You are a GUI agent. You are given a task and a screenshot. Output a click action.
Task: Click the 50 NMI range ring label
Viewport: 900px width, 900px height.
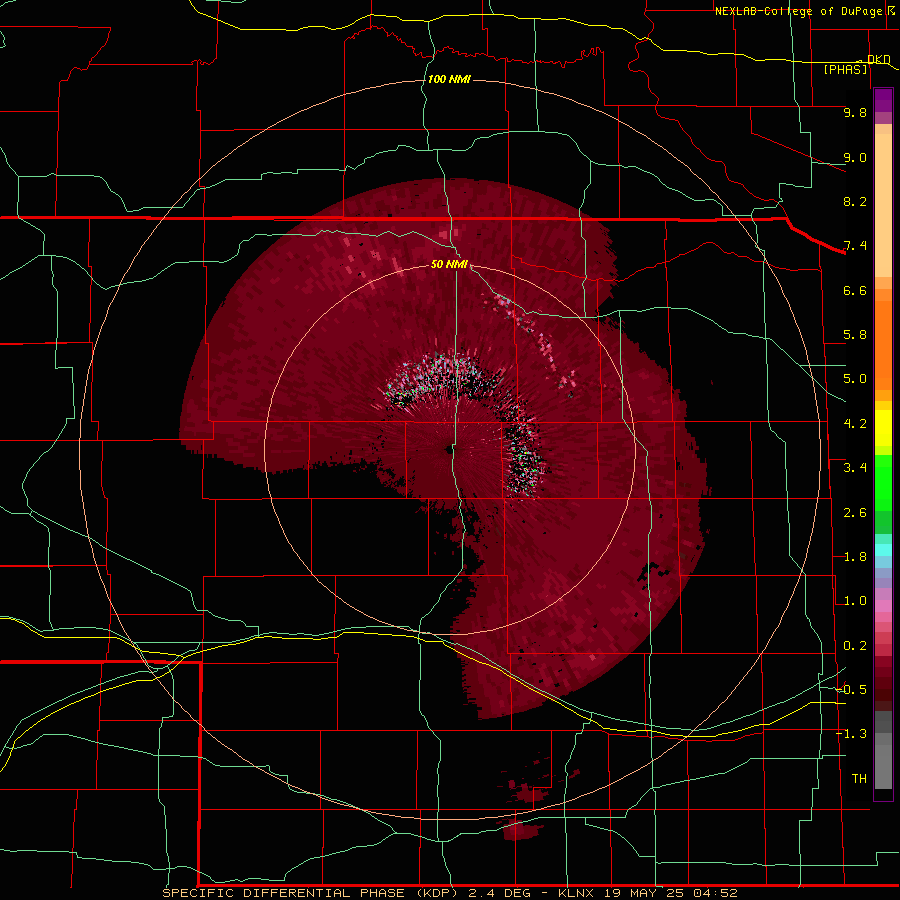coord(449,264)
